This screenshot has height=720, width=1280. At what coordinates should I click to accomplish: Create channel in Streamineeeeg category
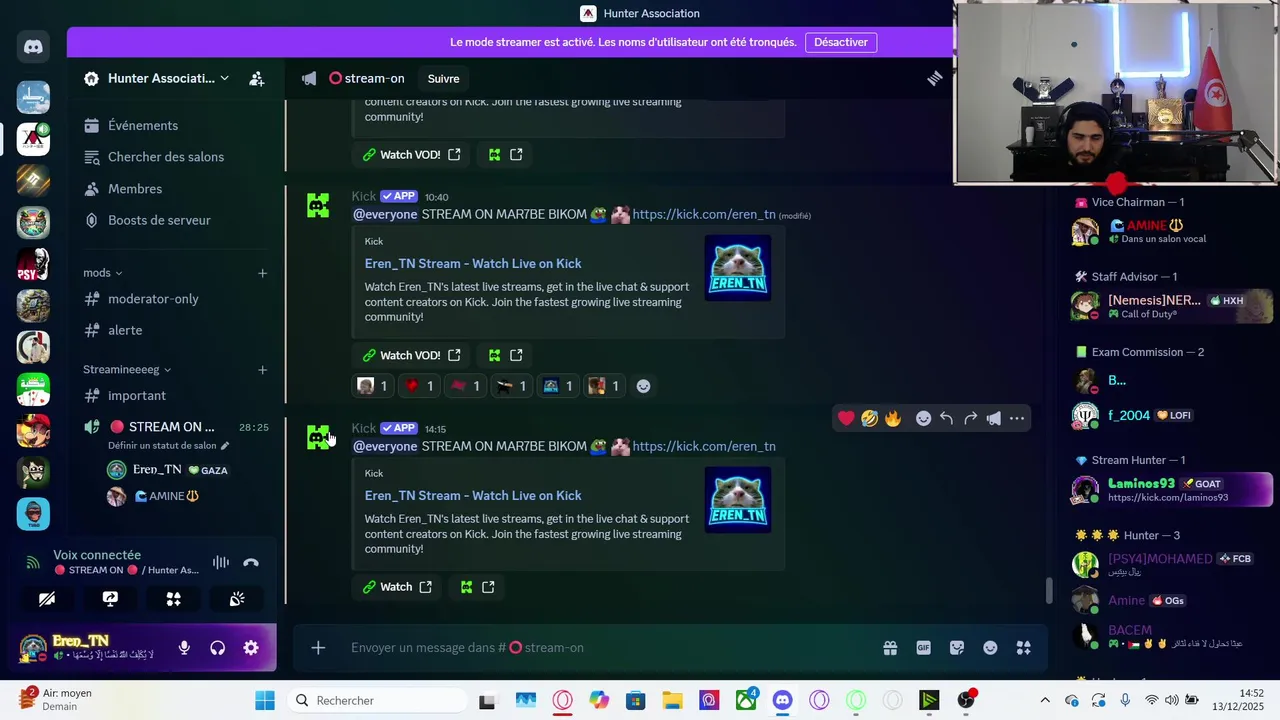tap(262, 370)
